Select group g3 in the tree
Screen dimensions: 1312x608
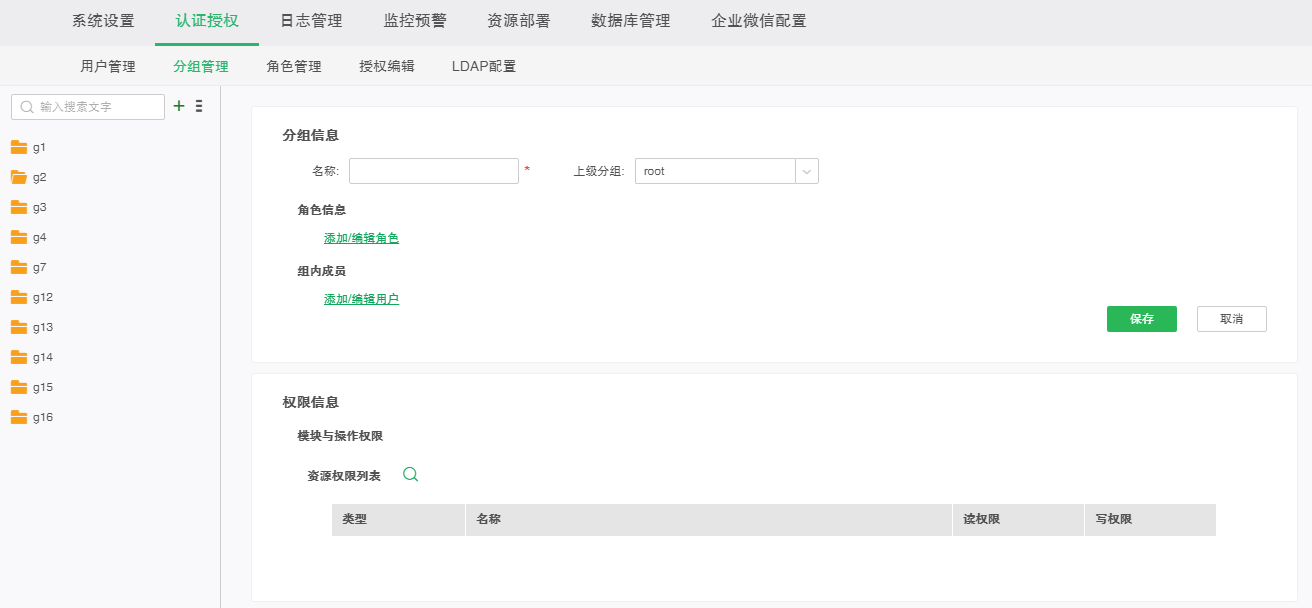41,207
